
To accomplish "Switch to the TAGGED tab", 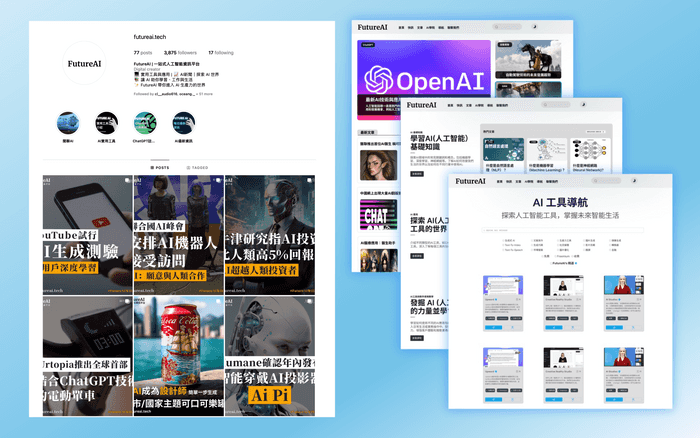I will click(x=197, y=167).
